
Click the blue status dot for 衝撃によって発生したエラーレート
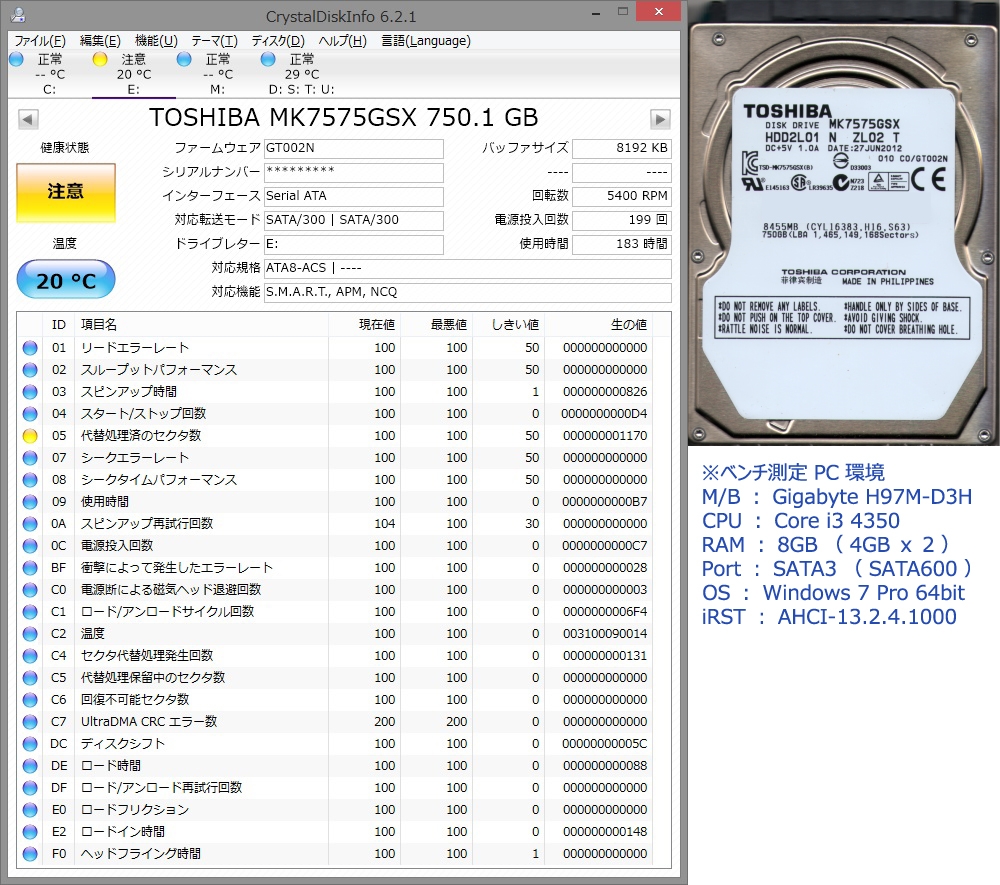pos(30,567)
